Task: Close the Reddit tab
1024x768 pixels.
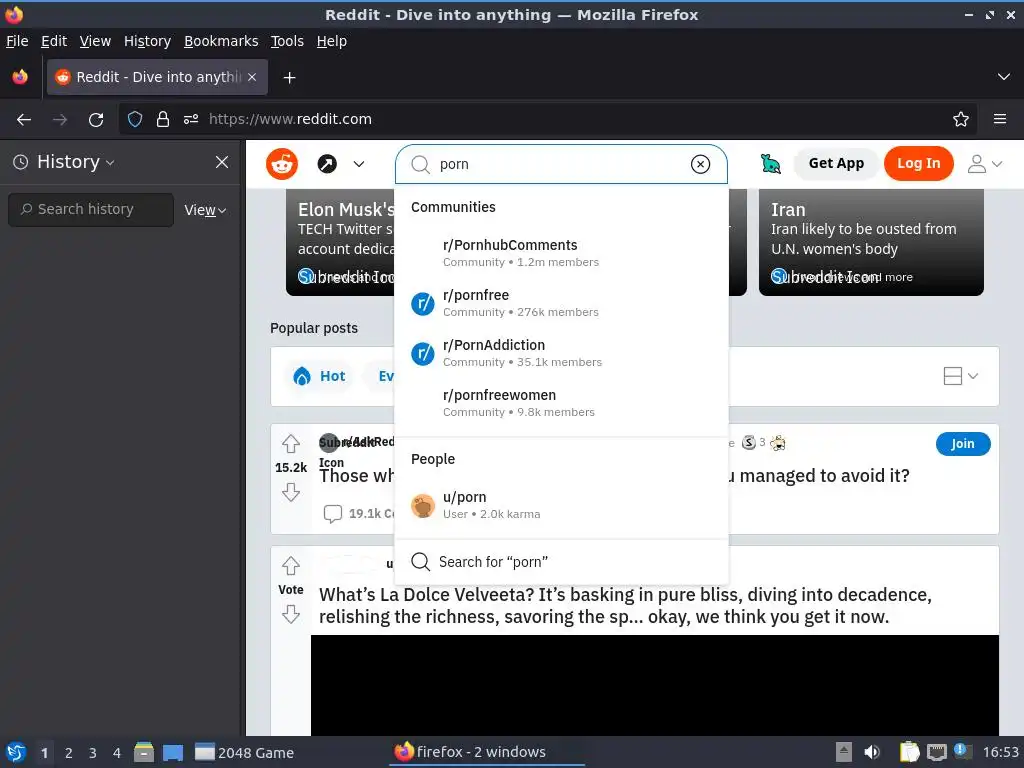Action: pyautogui.click(x=252, y=77)
